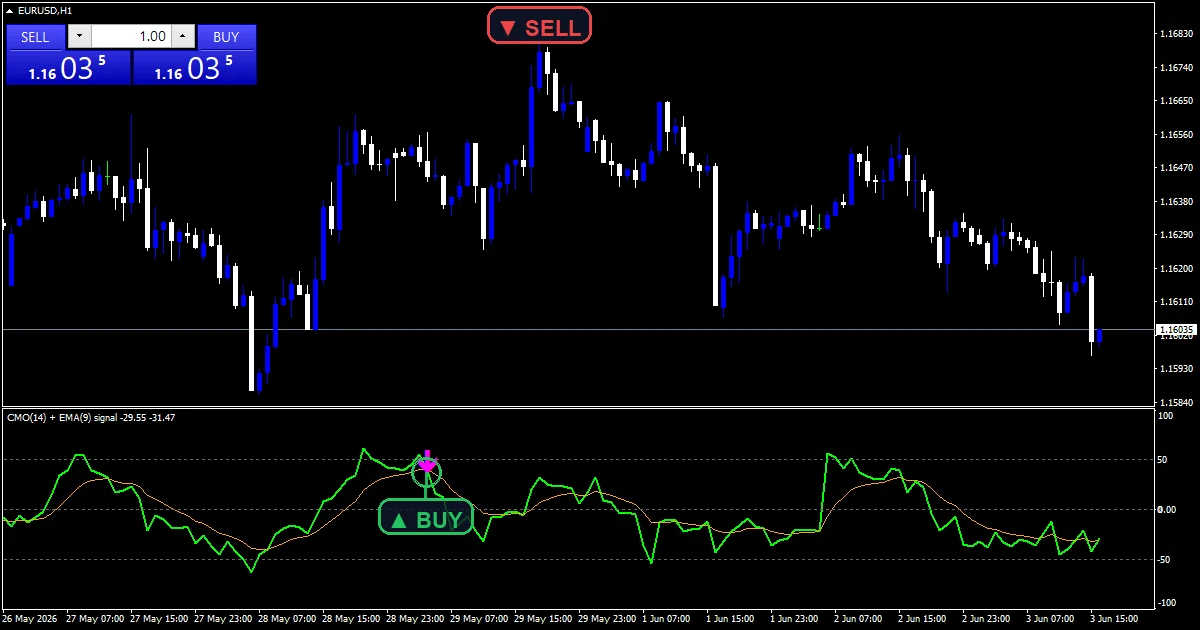This screenshot has height=630, width=1200.
Task: Click the 28 May 15:00 time label
Action: pos(350,619)
